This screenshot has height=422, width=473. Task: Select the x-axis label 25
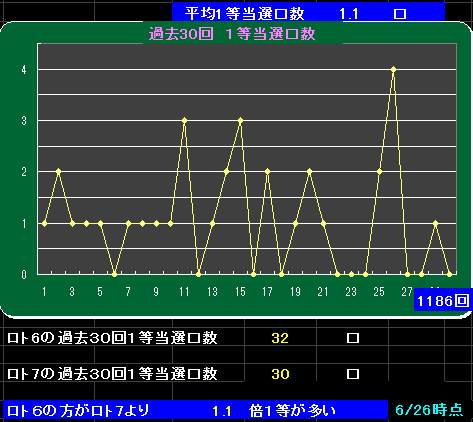pyautogui.click(x=379, y=292)
